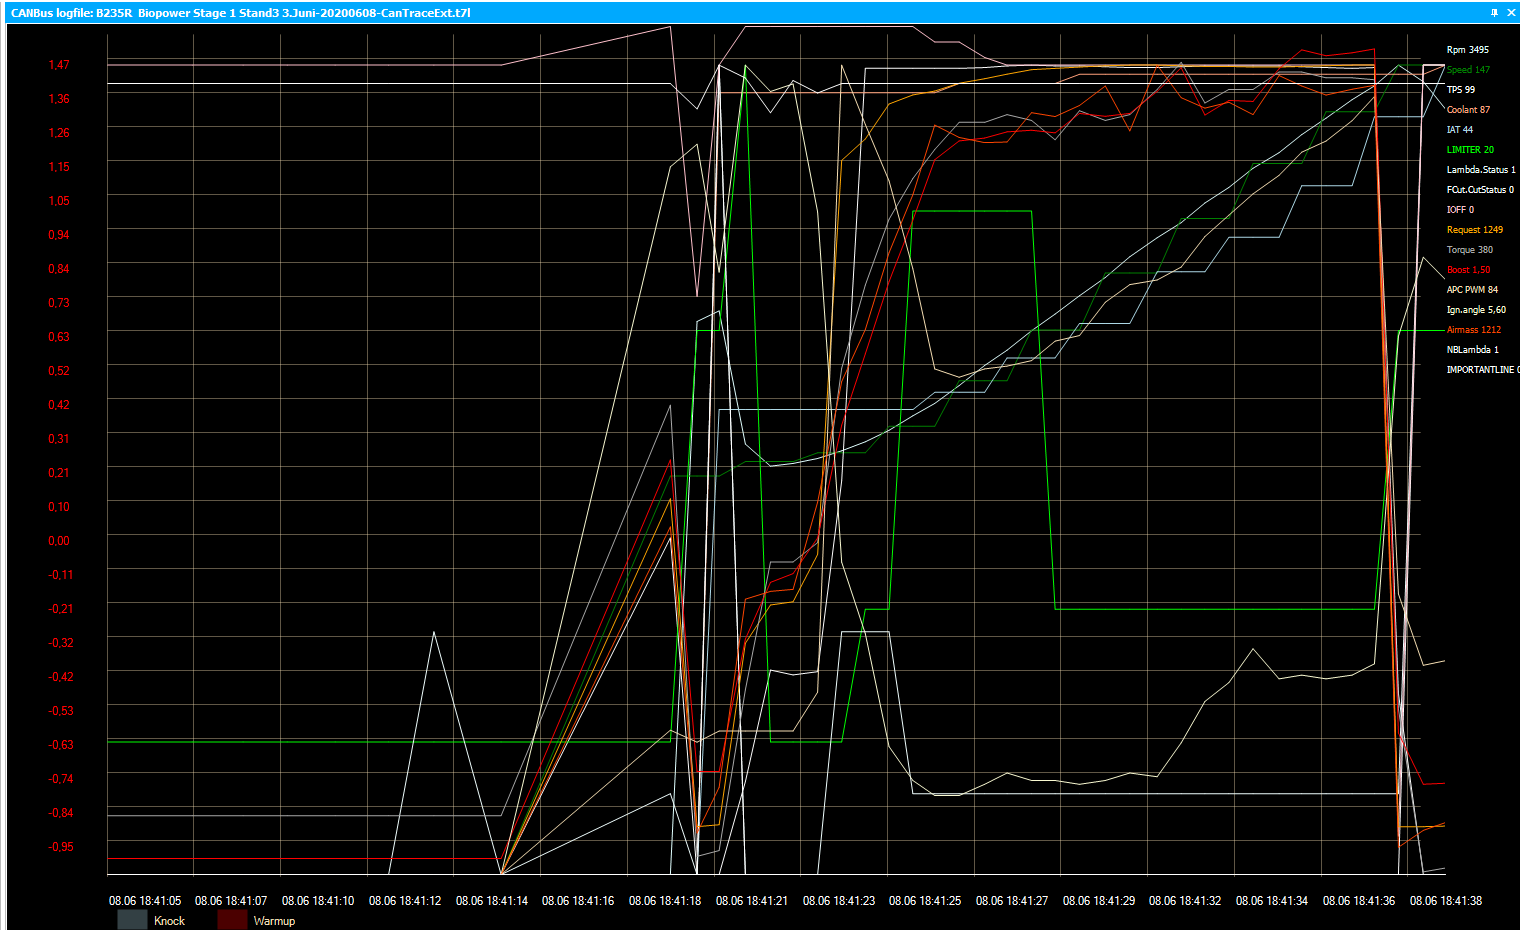Click the 0,63 y-axis value
This screenshot has height=930, width=1520.
pos(59,337)
